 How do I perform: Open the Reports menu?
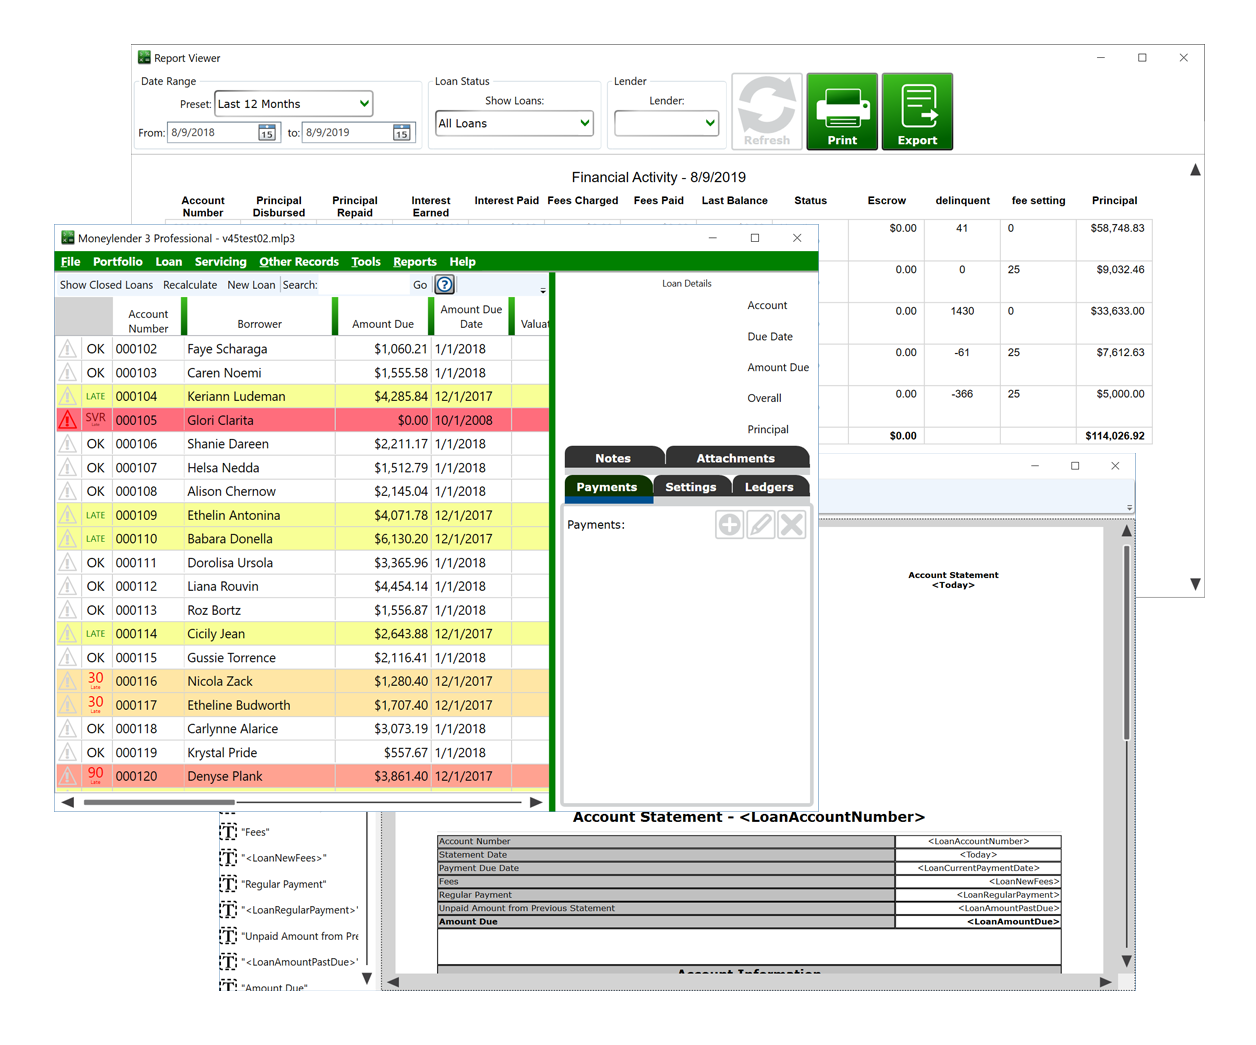415,262
